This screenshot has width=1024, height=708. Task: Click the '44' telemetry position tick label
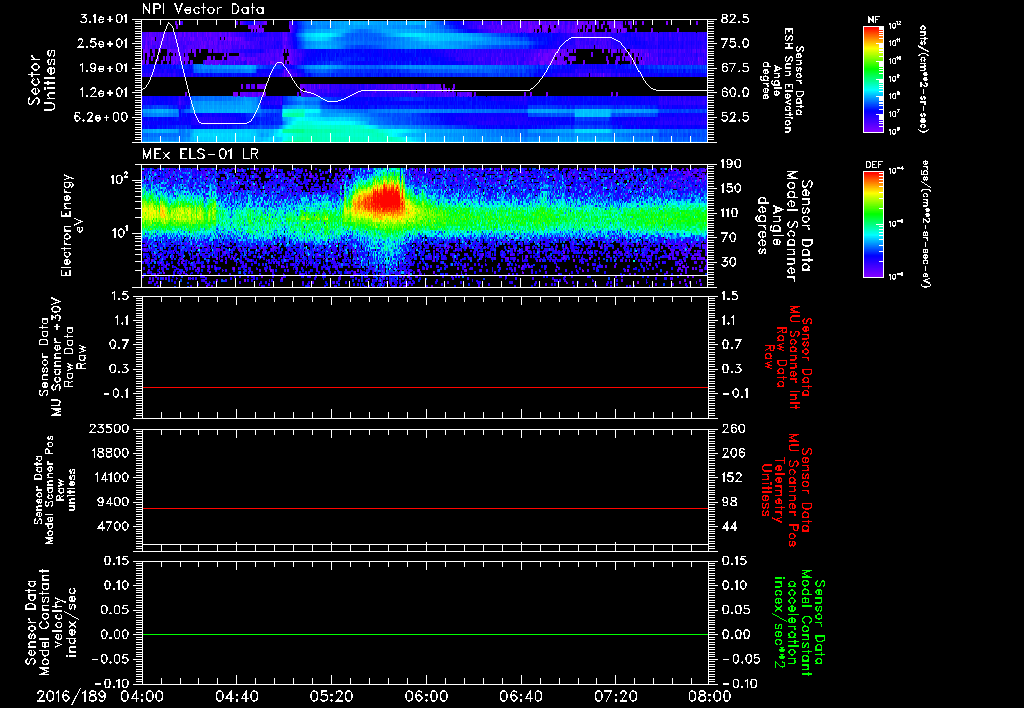pyautogui.click(x=729, y=526)
